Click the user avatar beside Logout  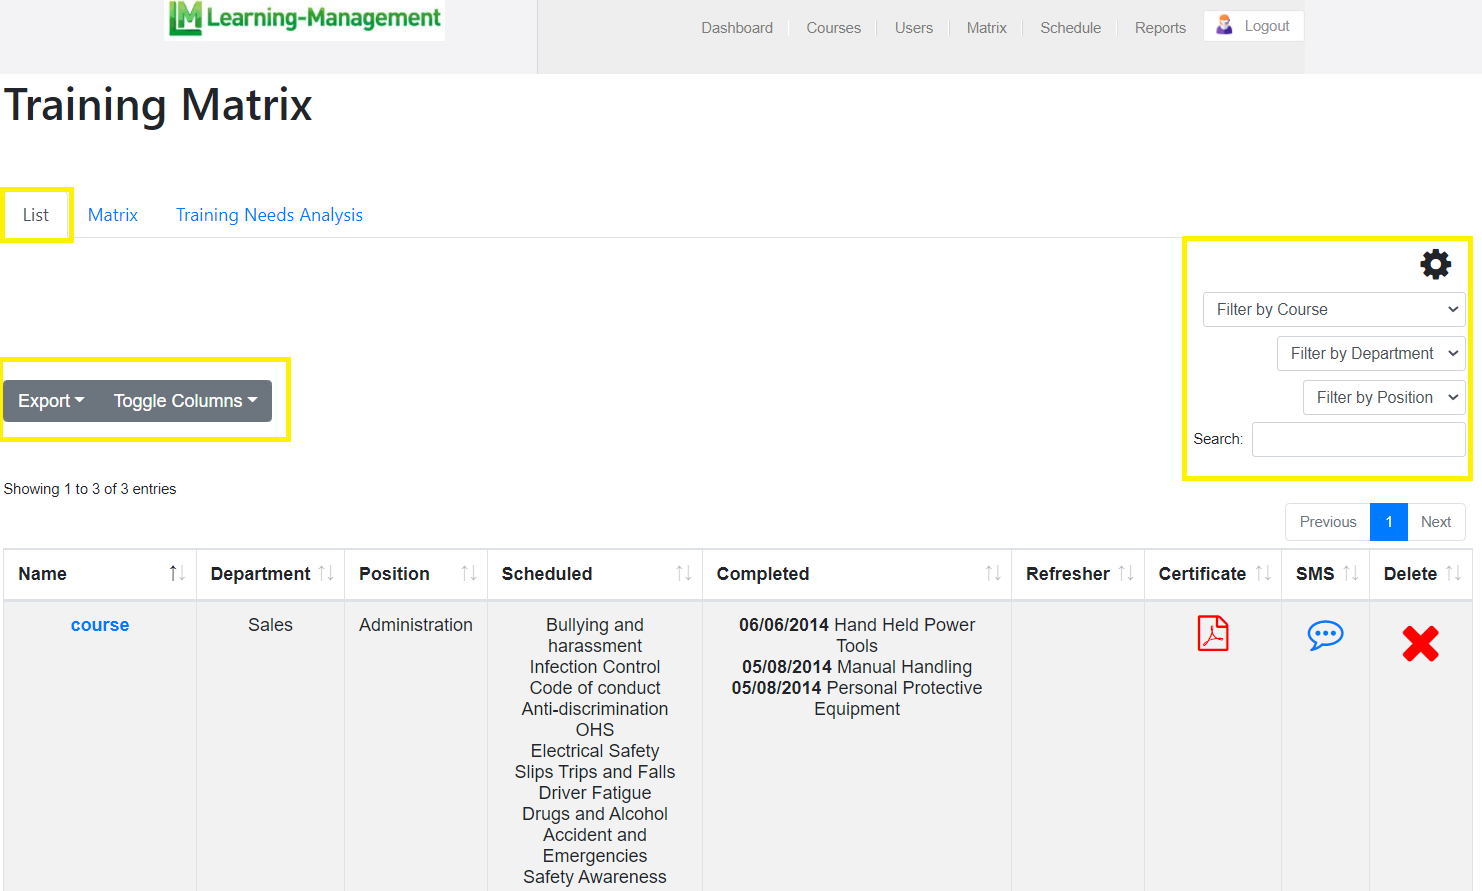pos(1224,26)
